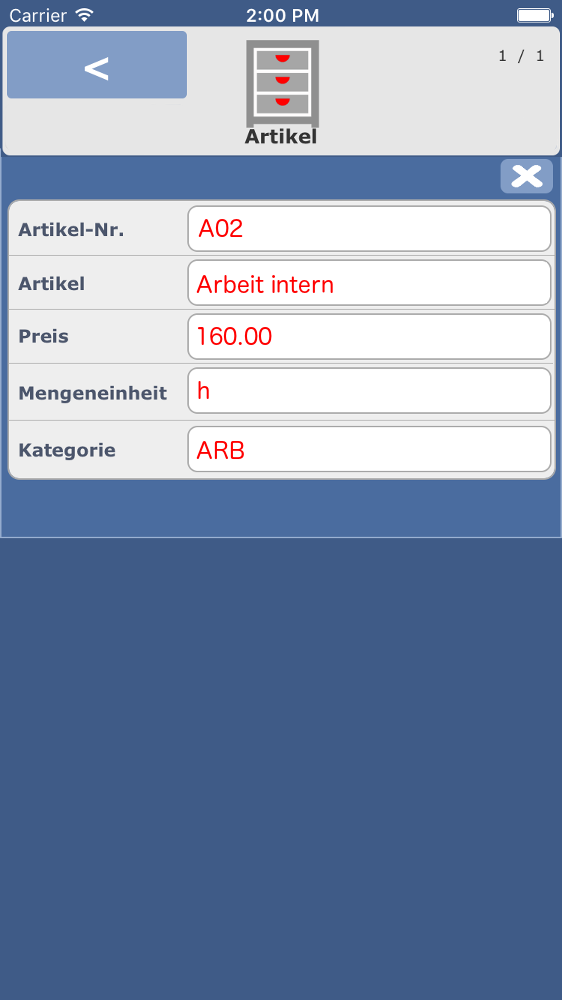The height and width of the screenshot is (1000, 562).
Task: Tap the Wi-Fi status bar icon
Action: tap(84, 14)
